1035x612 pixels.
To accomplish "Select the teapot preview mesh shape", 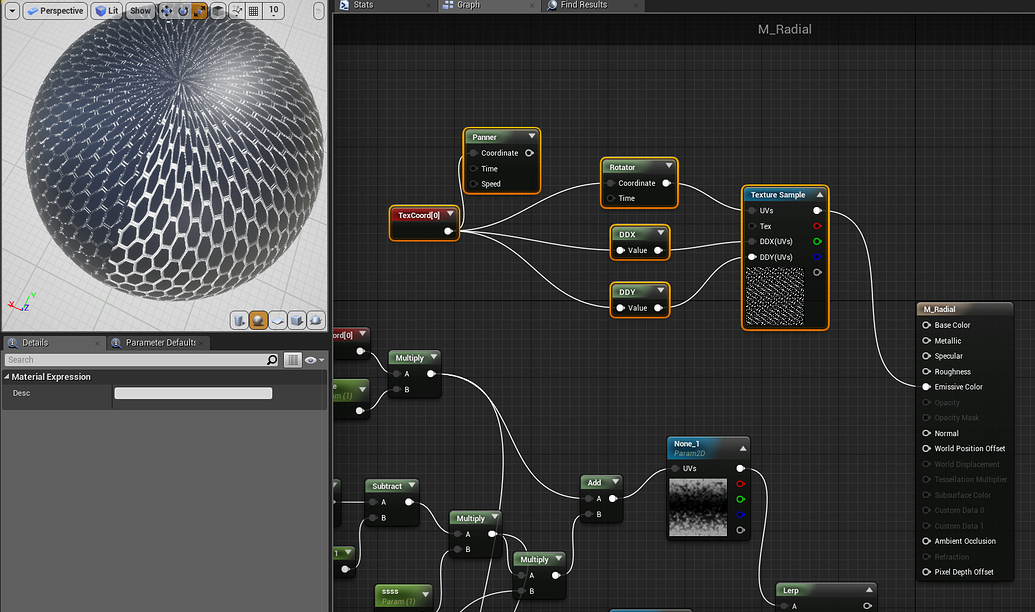I will 315,319.
